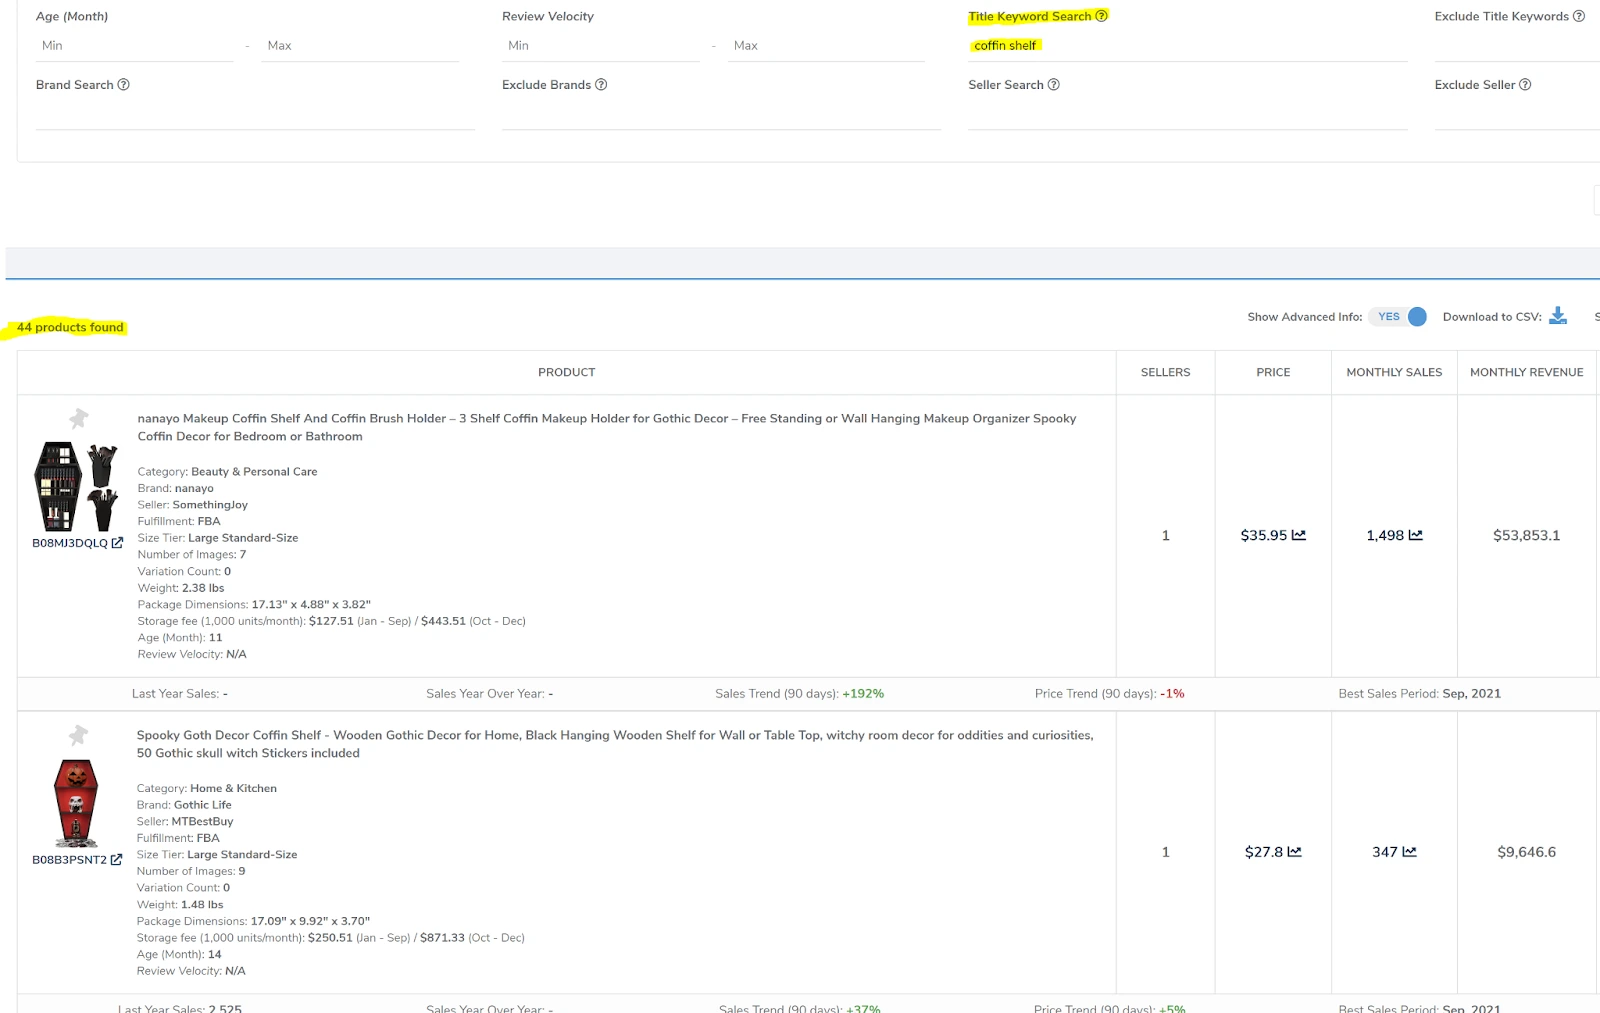The image size is (1600, 1013).
Task: Click the red coffin shelf product thumbnail
Action: [x=76, y=803]
